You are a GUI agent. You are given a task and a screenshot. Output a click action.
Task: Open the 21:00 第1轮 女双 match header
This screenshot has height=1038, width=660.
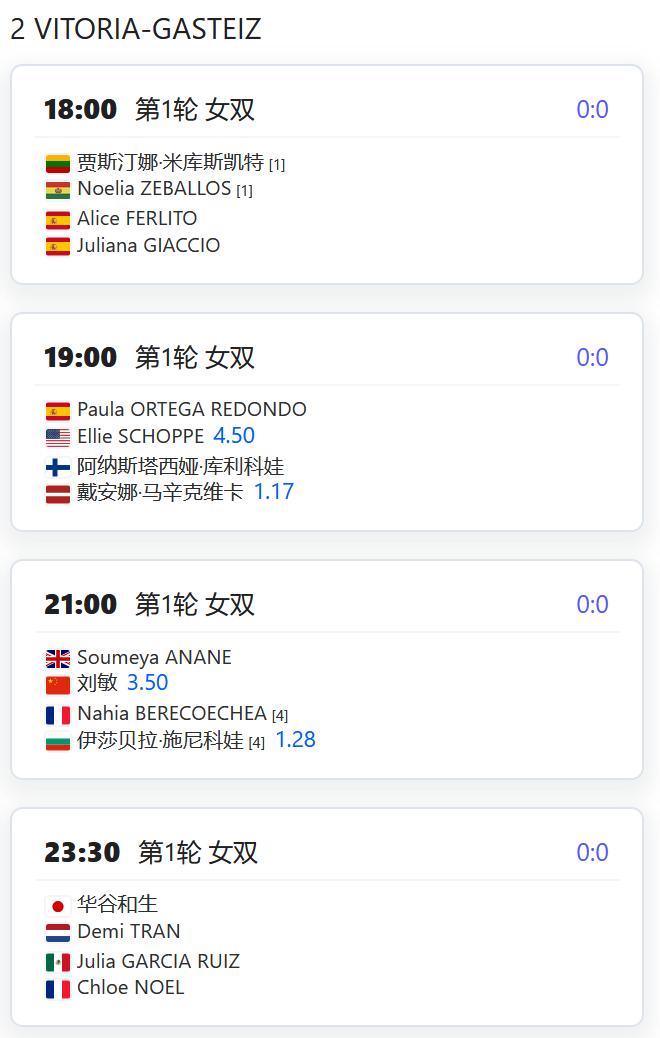tap(150, 604)
